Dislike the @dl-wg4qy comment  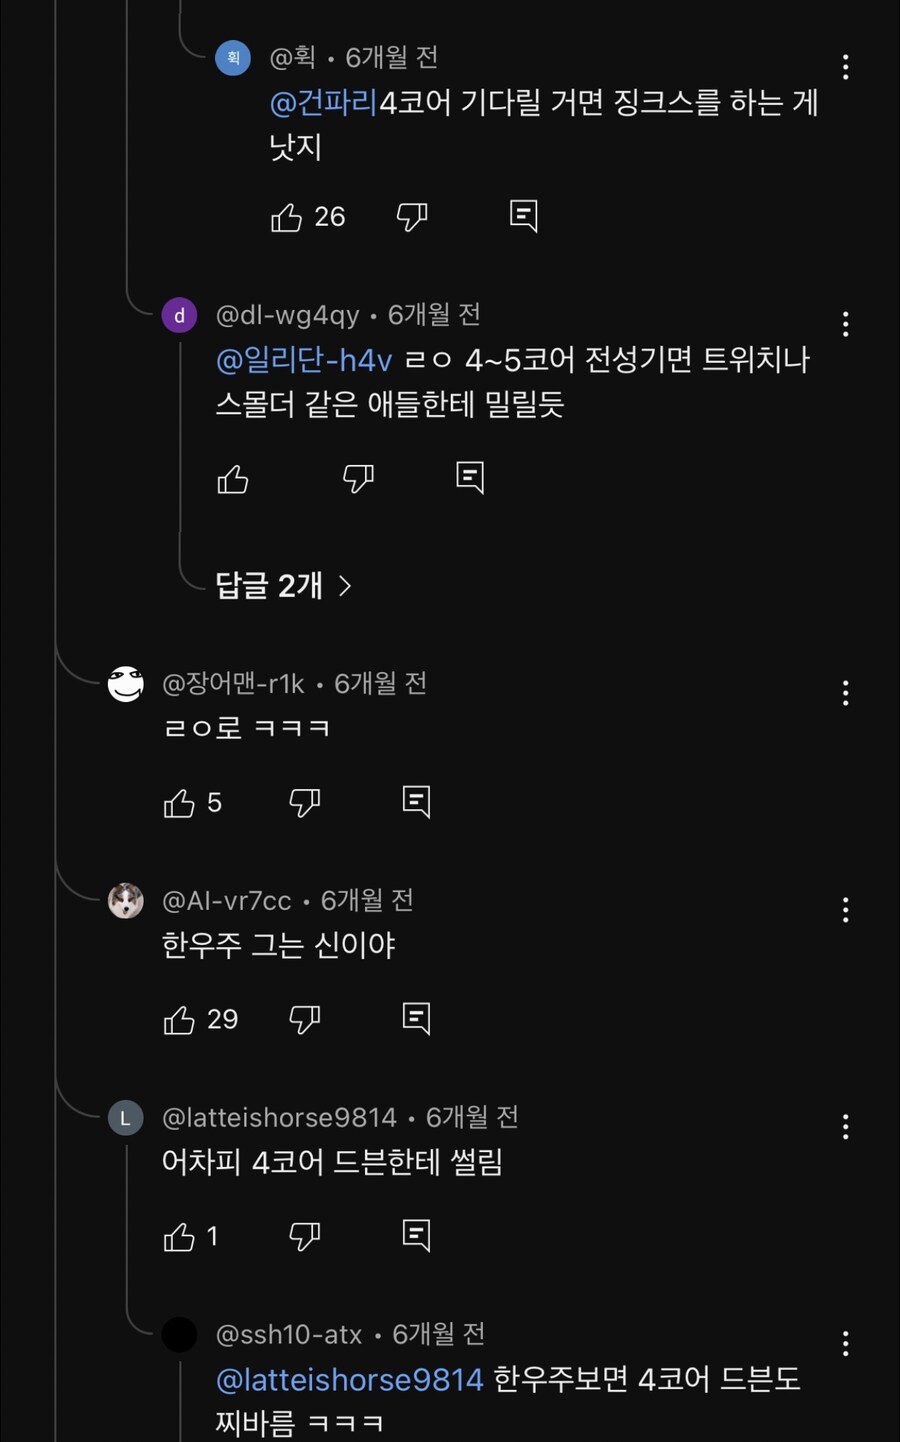(358, 478)
